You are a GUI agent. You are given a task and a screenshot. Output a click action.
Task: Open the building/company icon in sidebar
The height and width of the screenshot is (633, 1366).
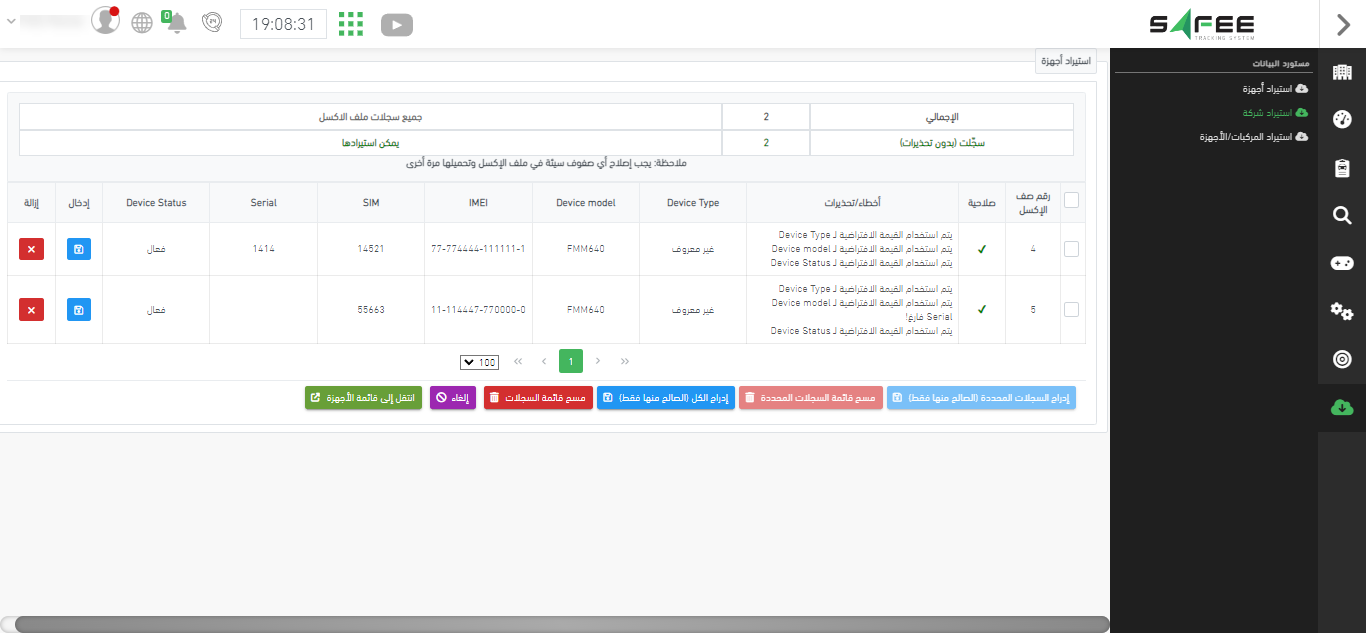[x=1342, y=72]
